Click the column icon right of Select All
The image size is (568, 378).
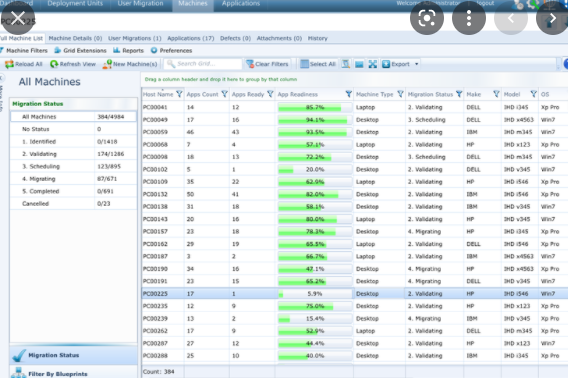point(346,64)
